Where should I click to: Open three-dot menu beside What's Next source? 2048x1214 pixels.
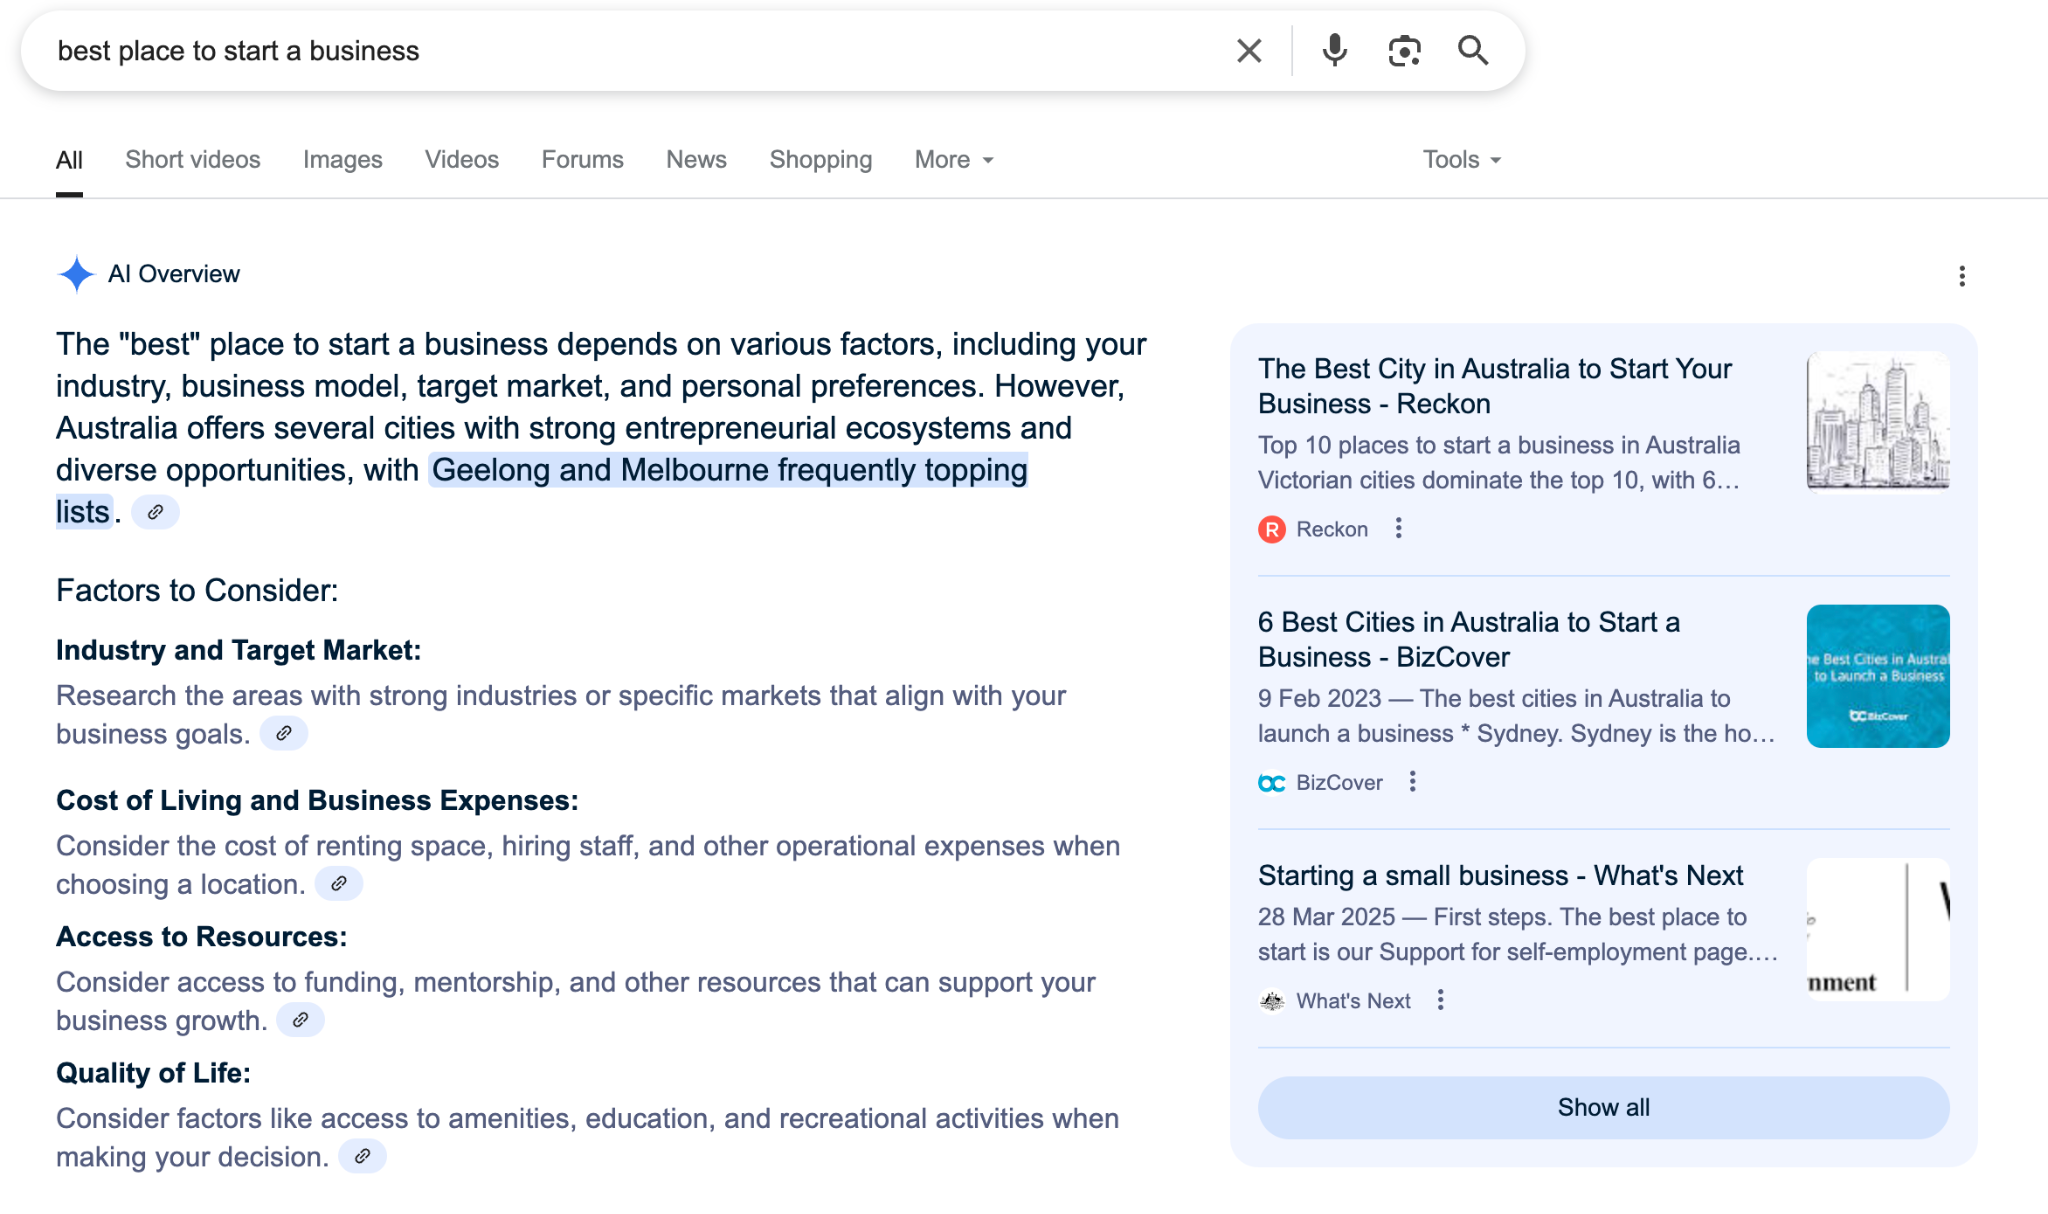(1441, 999)
